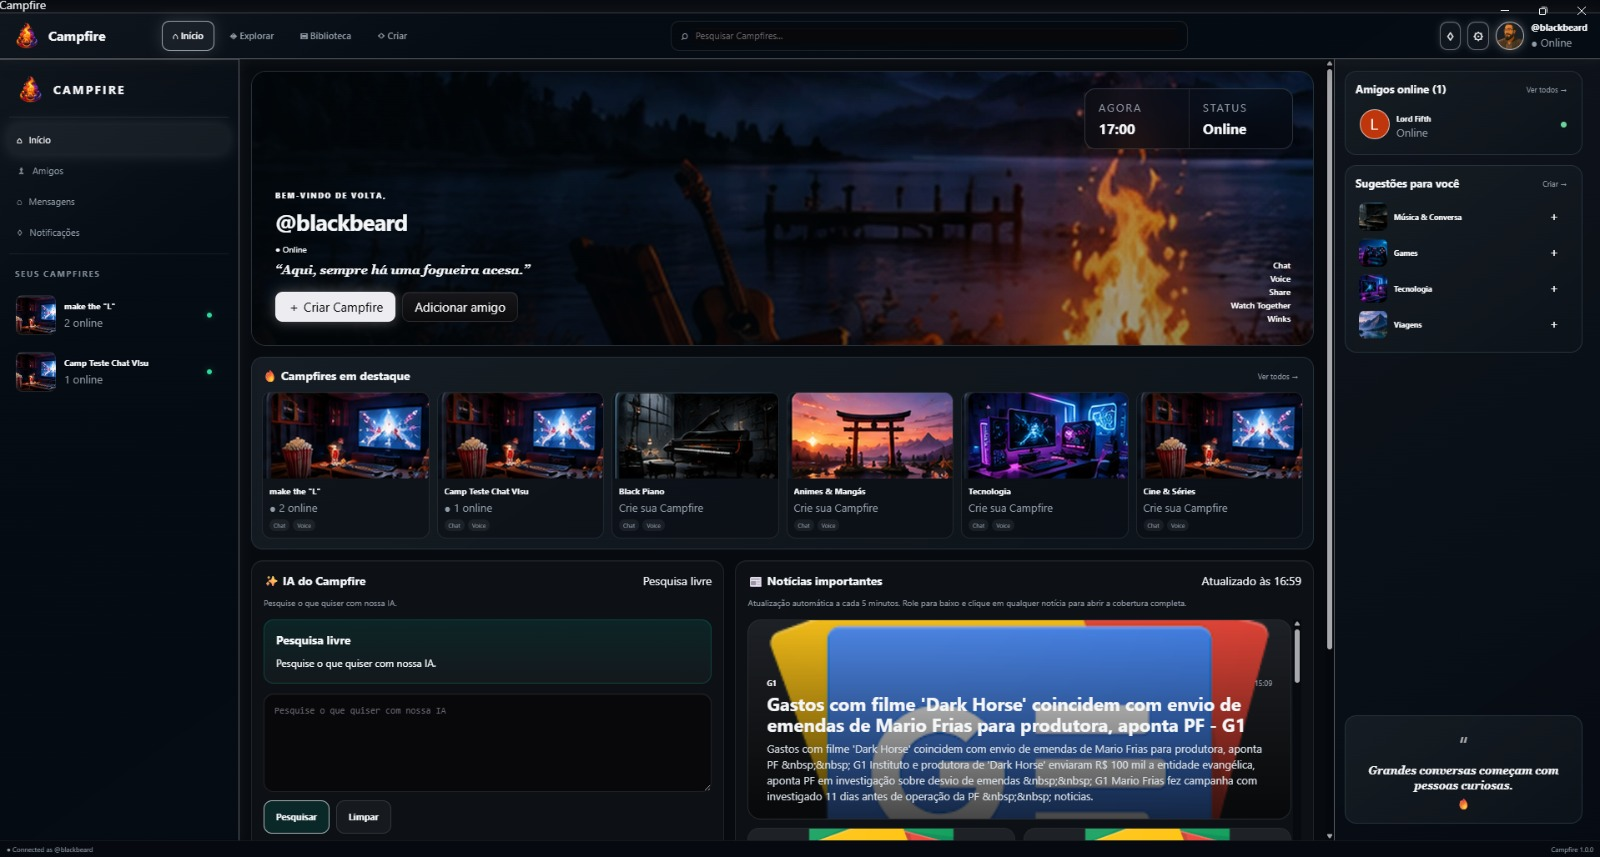
Task: Click the Watch Together label in the banner
Action: point(1260,306)
